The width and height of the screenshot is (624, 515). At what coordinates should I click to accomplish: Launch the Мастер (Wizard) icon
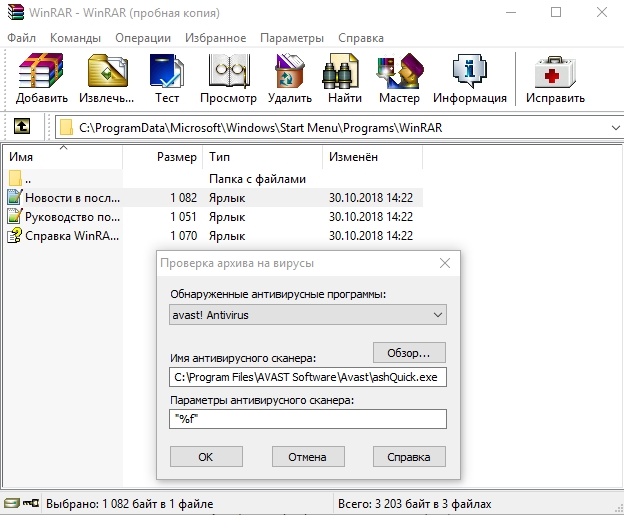coord(400,71)
